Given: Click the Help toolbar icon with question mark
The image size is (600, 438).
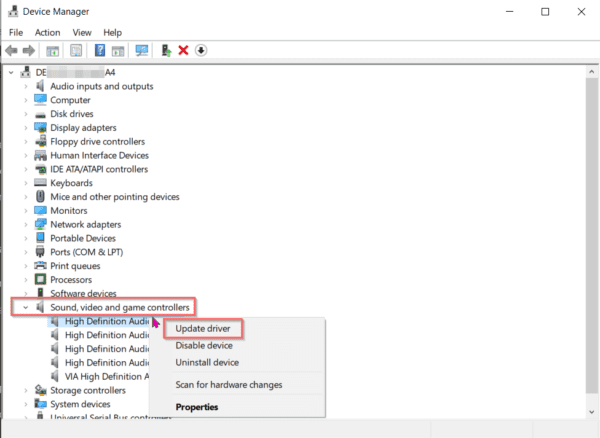Looking at the screenshot, I should click(100, 51).
